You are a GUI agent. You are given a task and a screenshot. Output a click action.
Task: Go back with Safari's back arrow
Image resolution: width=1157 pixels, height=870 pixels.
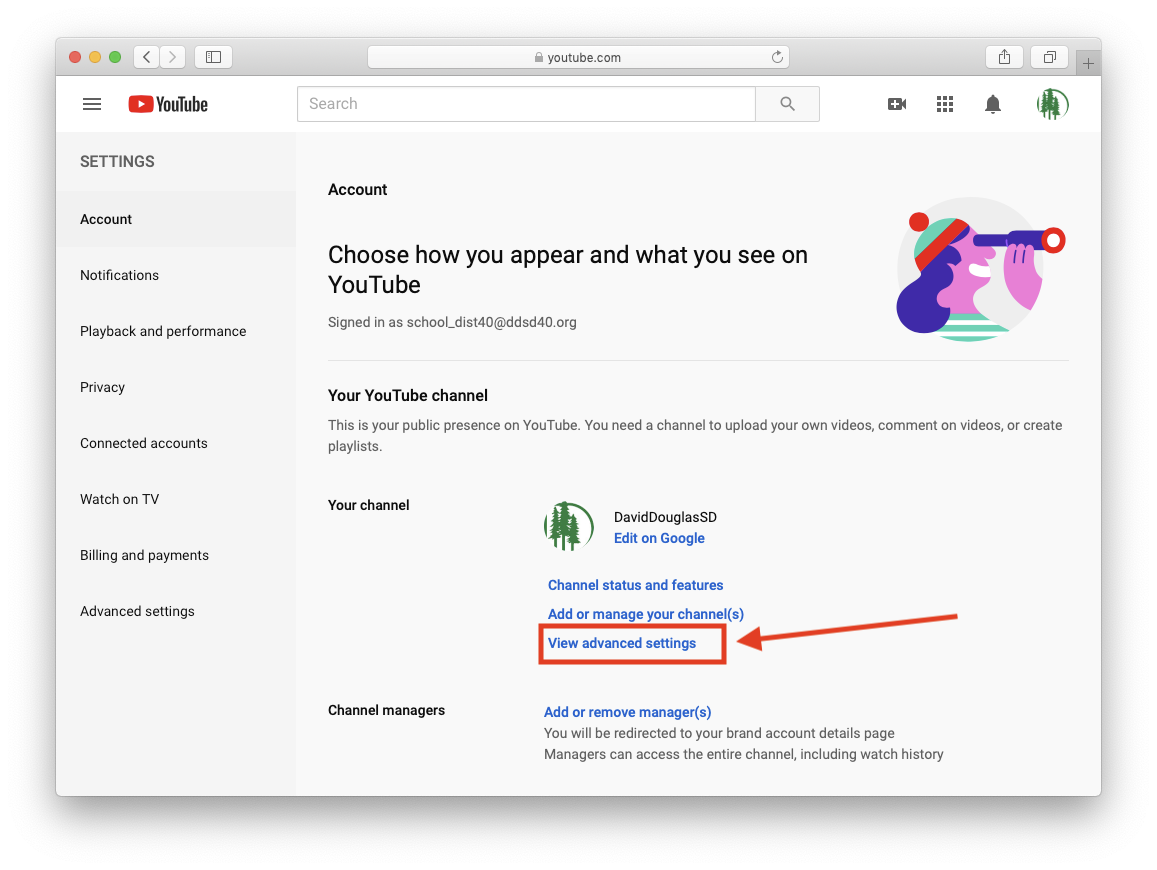point(147,57)
